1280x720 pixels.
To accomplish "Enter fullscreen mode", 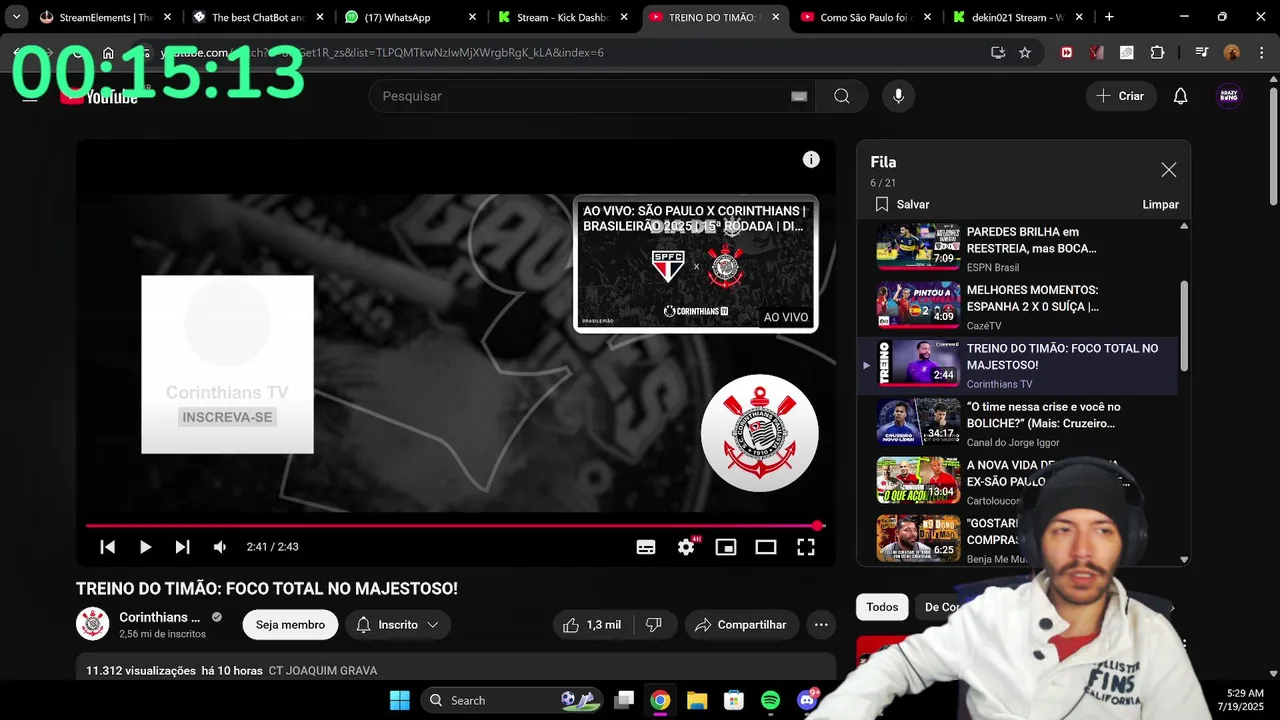I will point(806,547).
